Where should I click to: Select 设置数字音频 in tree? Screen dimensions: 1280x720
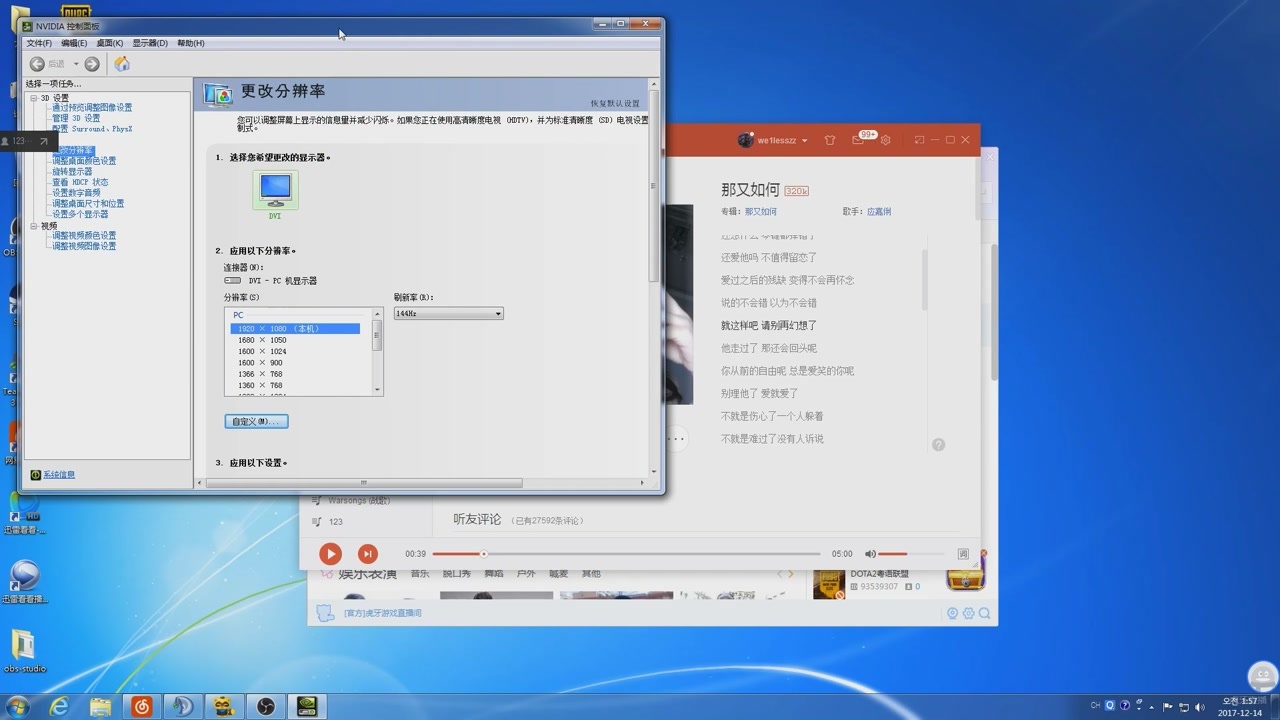(76, 193)
